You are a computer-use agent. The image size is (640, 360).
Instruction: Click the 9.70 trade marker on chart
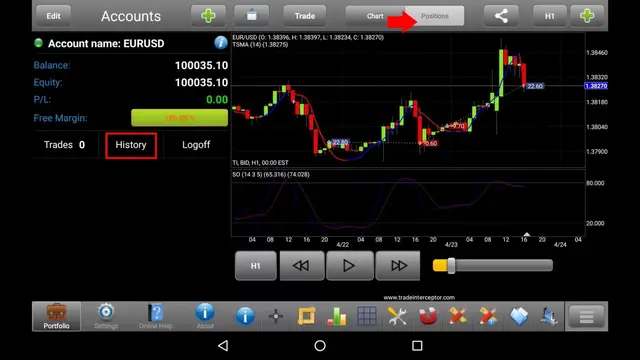coord(458,126)
